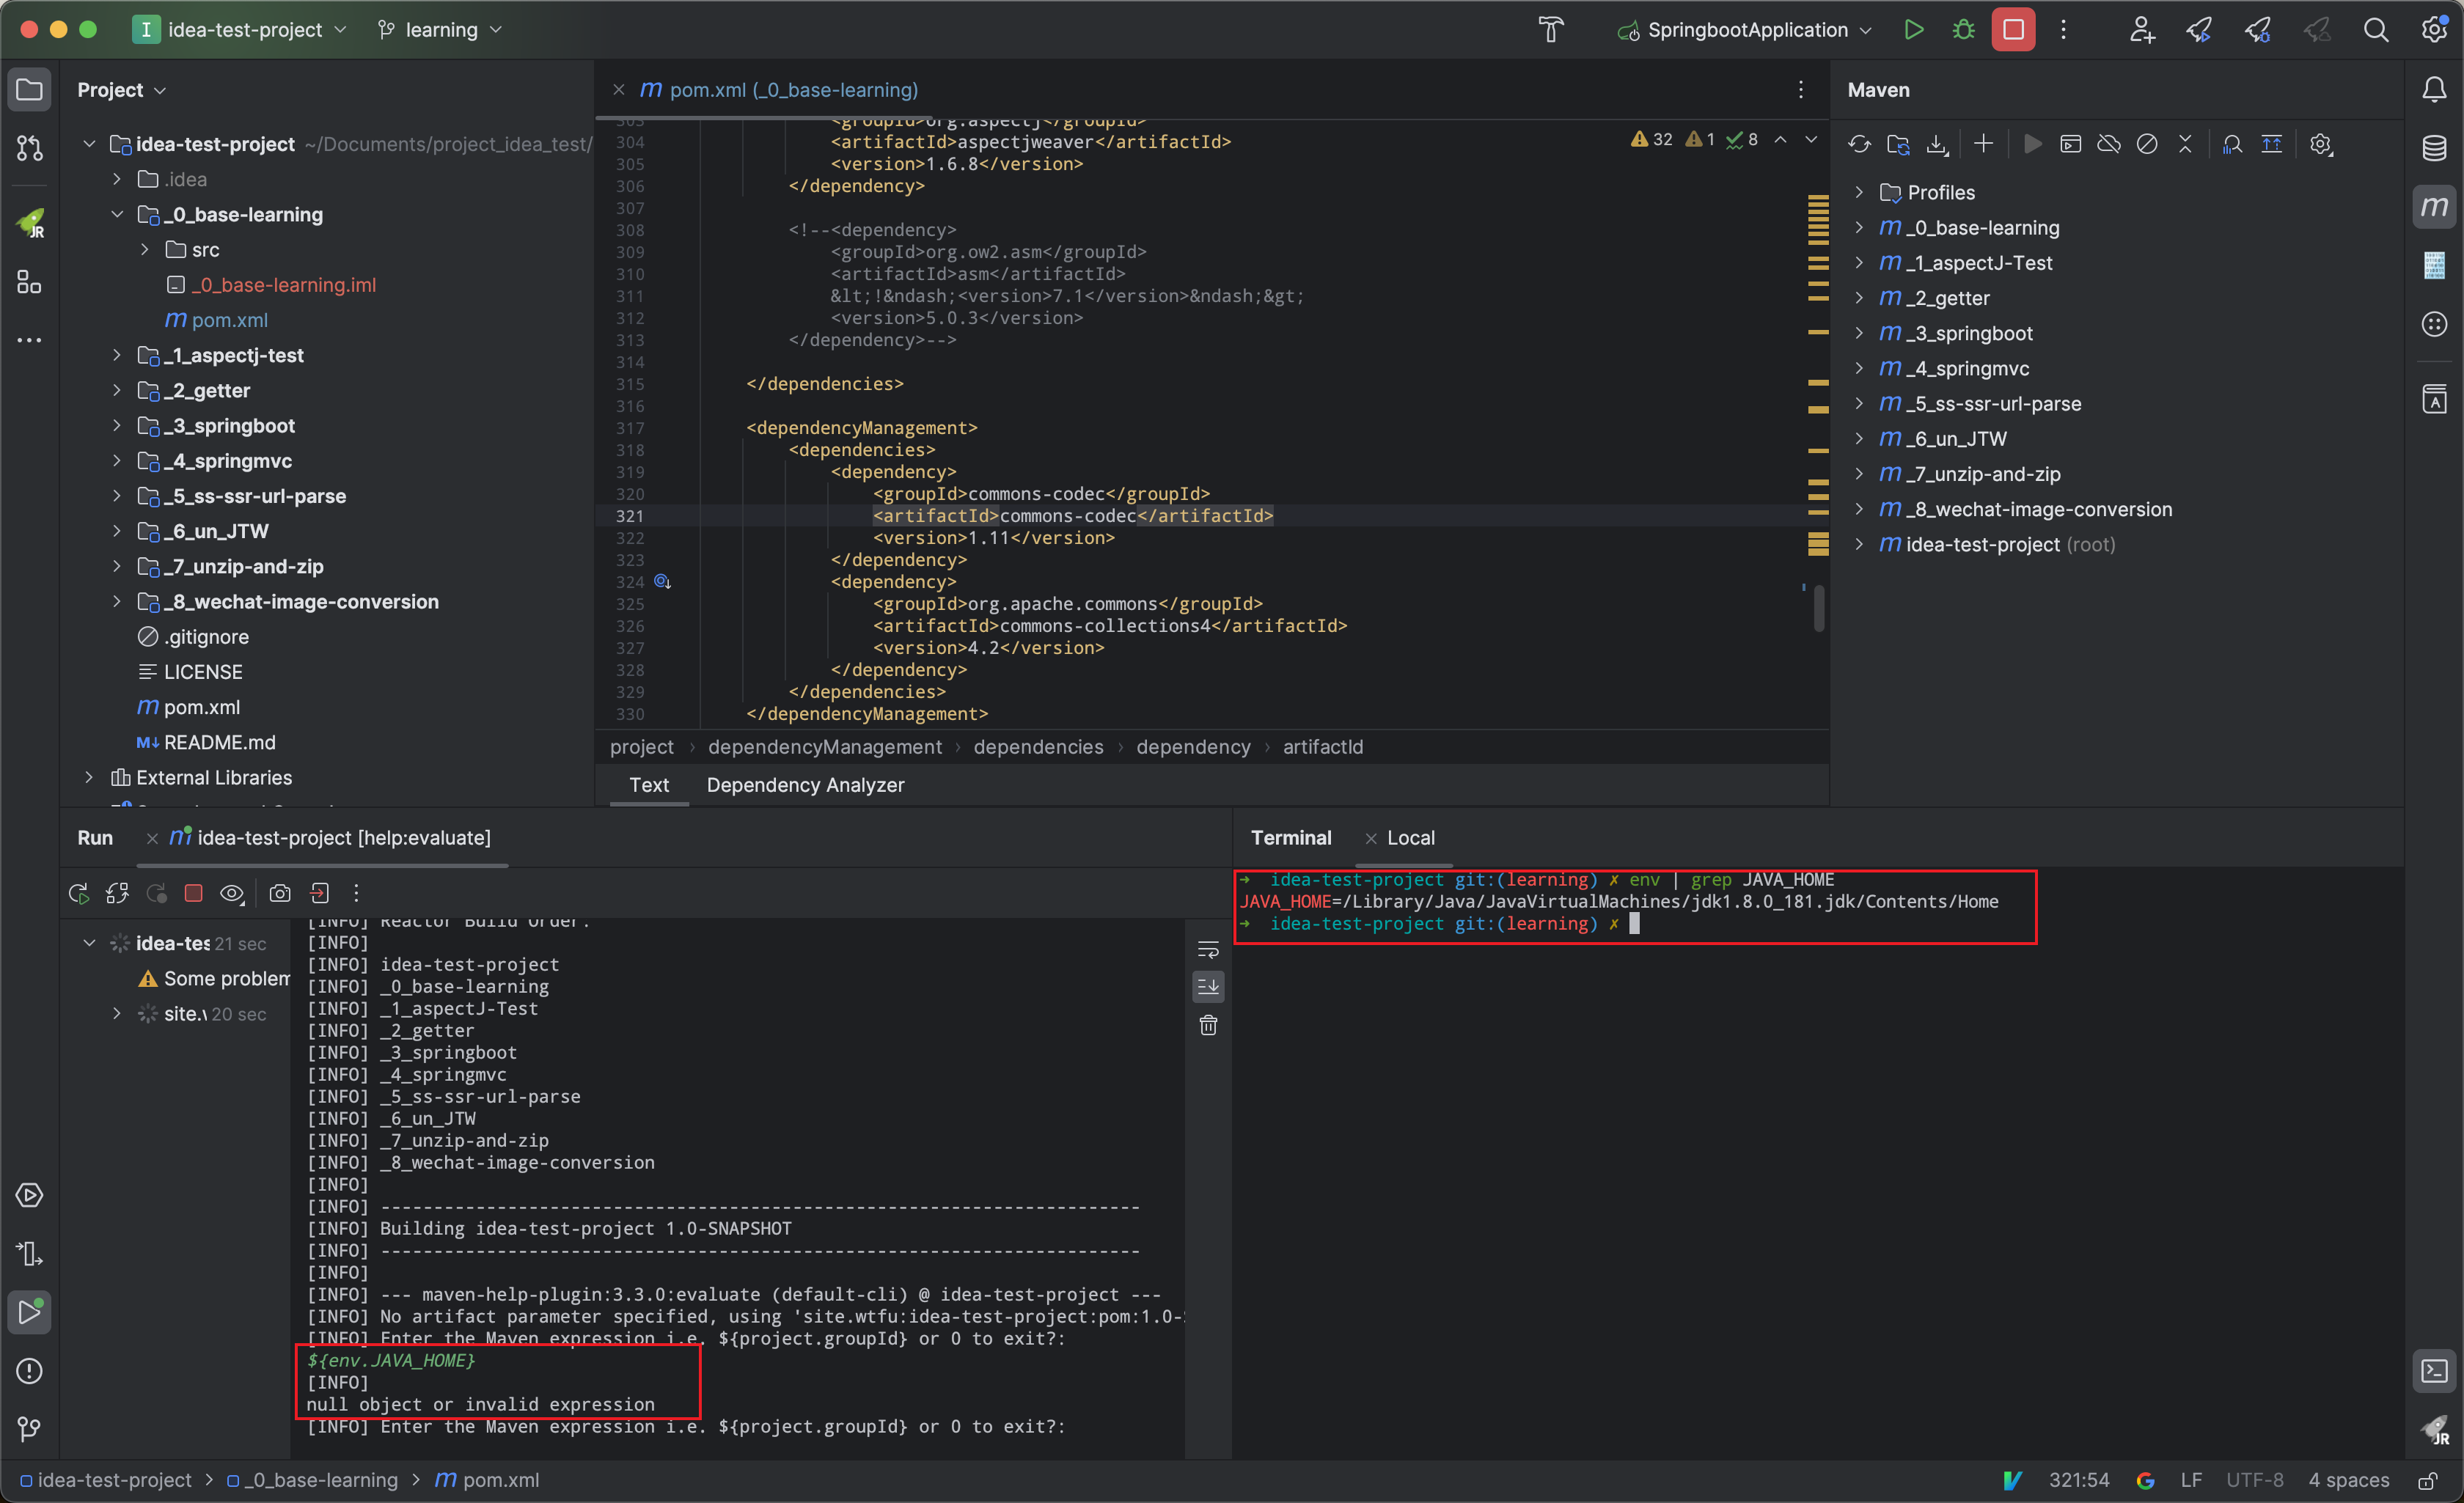Click the Search Everywhere magnifier icon

(x=2375, y=30)
